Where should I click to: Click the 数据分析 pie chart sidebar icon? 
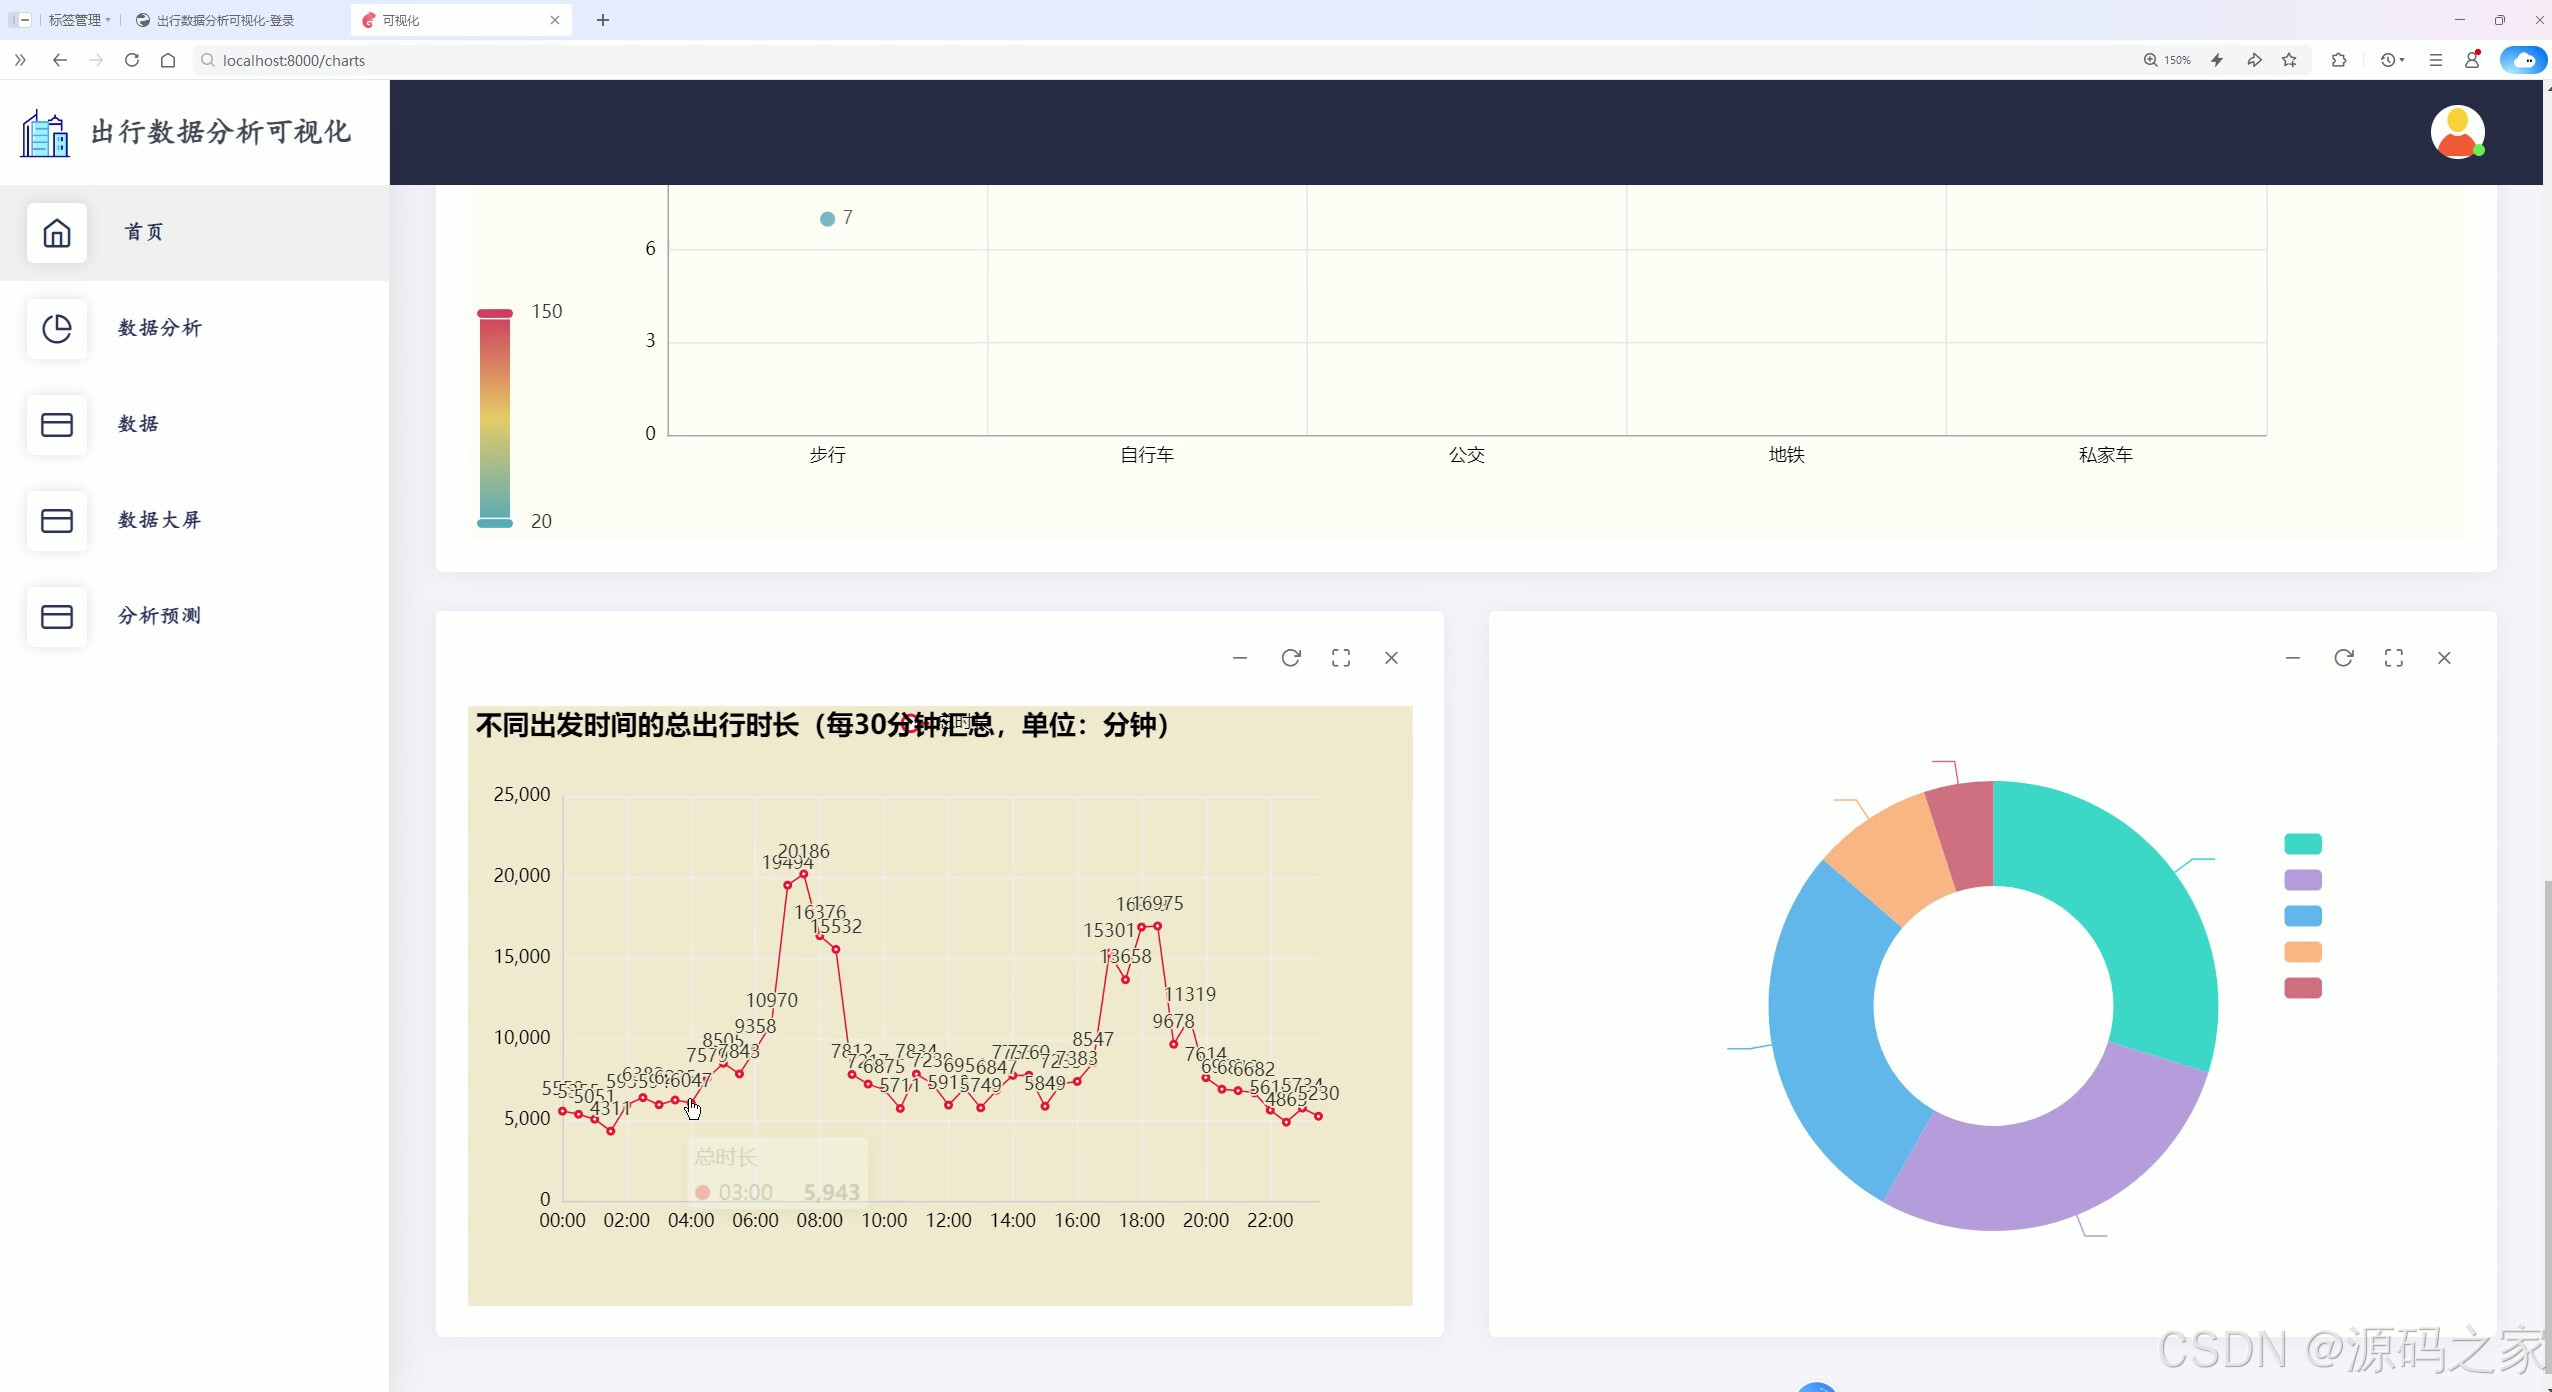57,328
